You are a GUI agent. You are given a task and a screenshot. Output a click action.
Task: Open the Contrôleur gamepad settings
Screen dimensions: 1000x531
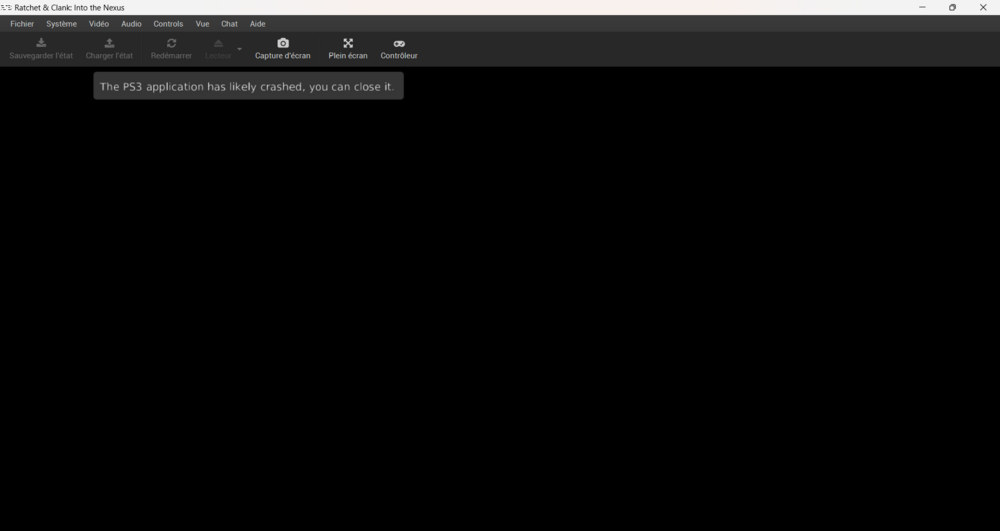[x=399, y=43]
